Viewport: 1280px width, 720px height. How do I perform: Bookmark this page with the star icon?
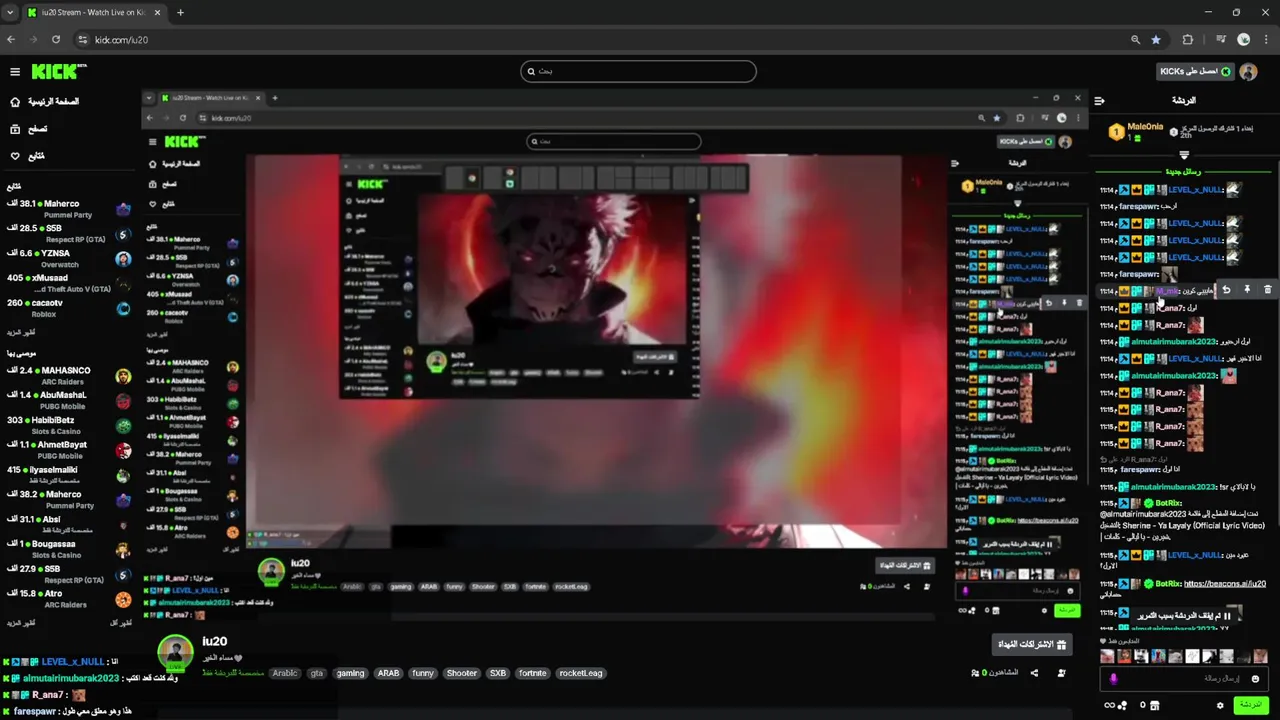pos(1156,39)
